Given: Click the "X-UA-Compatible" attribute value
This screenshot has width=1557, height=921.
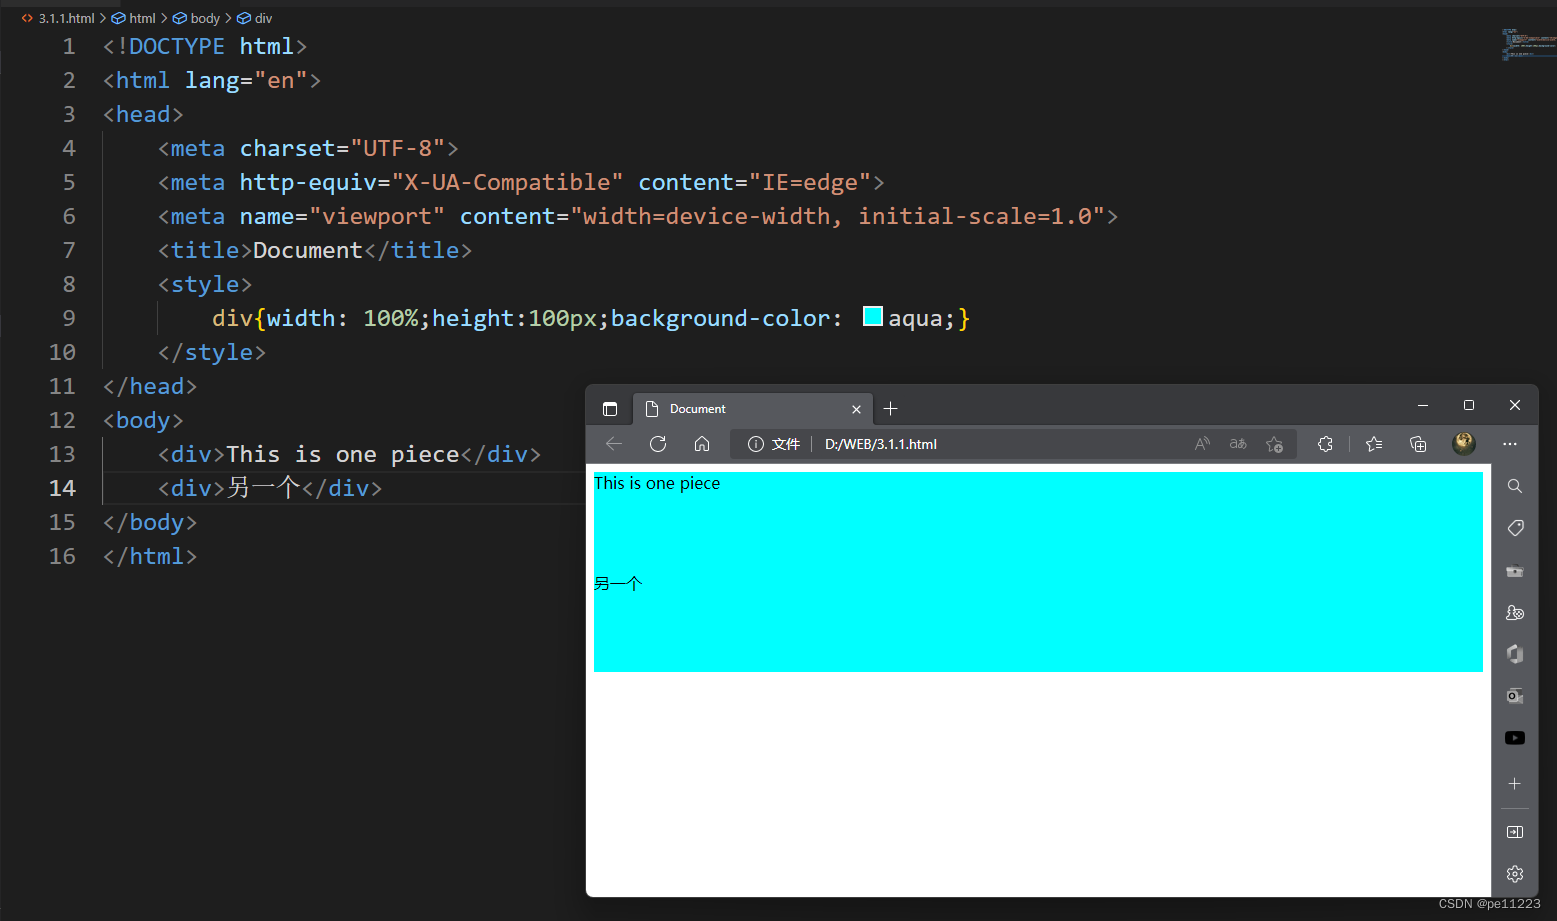Looking at the screenshot, I should coord(507,182).
